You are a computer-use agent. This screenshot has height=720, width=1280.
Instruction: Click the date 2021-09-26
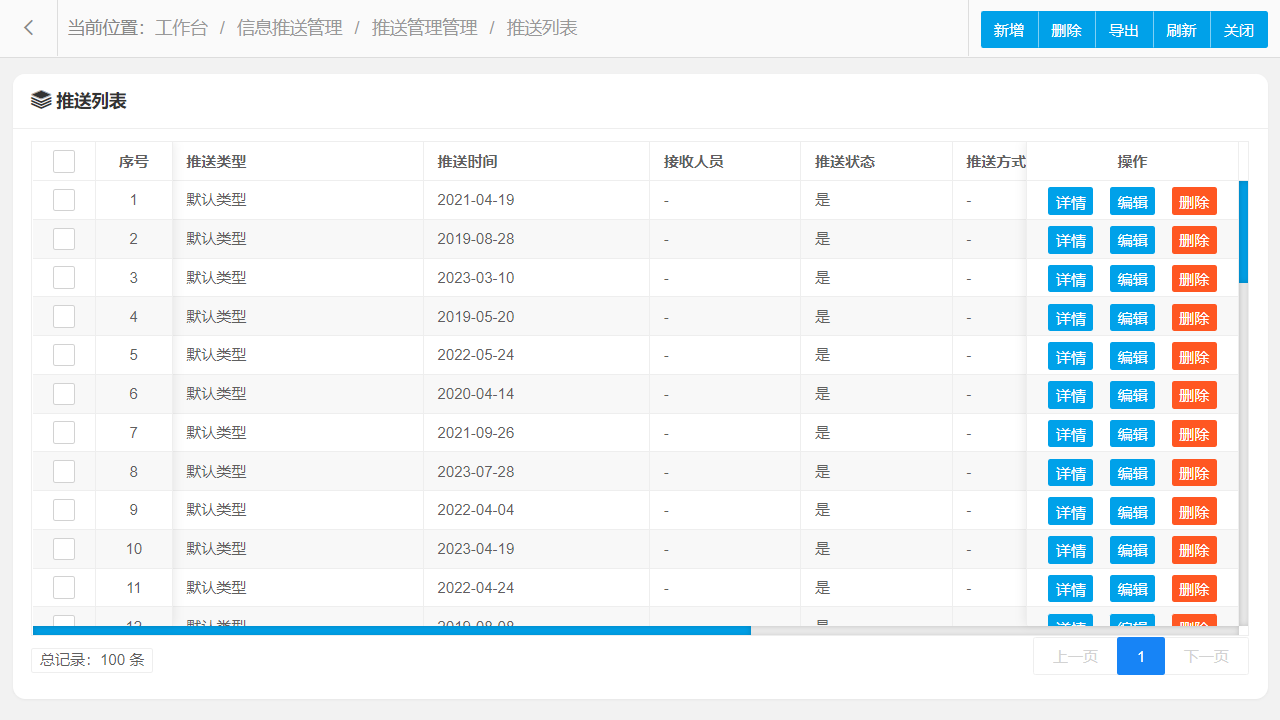tap(476, 433)
